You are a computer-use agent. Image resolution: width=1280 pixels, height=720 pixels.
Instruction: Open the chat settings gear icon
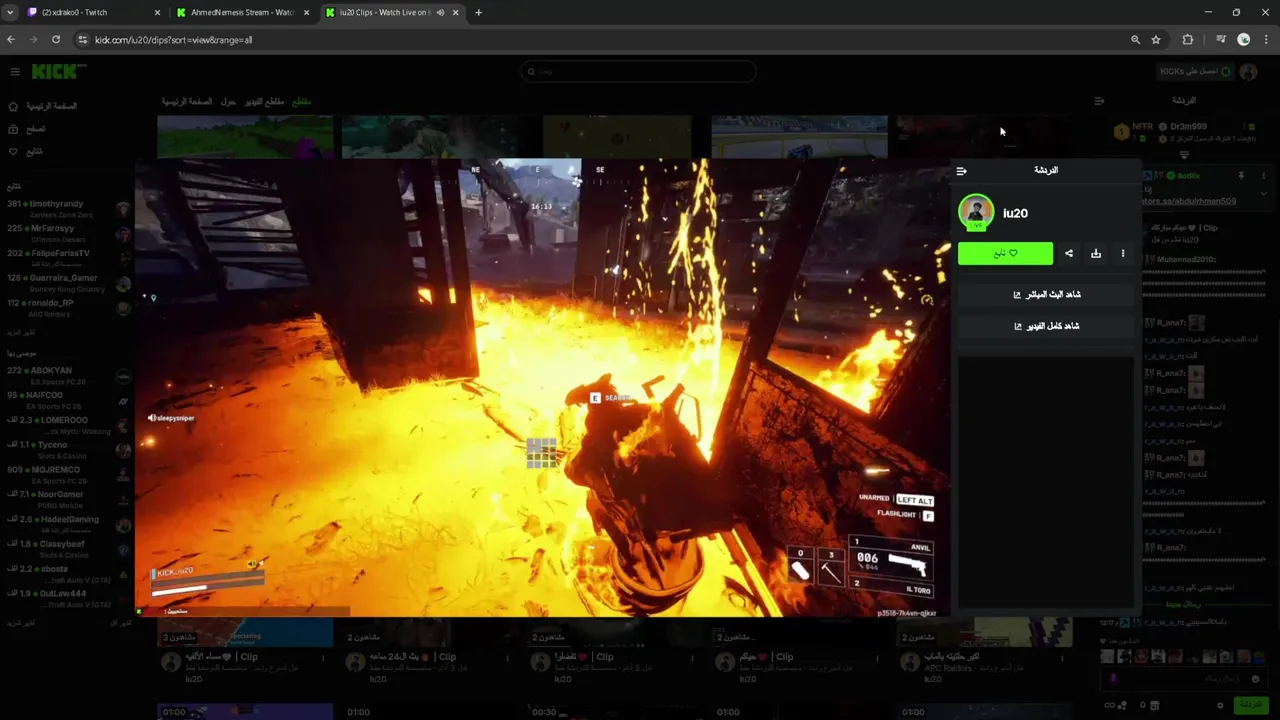click(x=1220, y=705)
